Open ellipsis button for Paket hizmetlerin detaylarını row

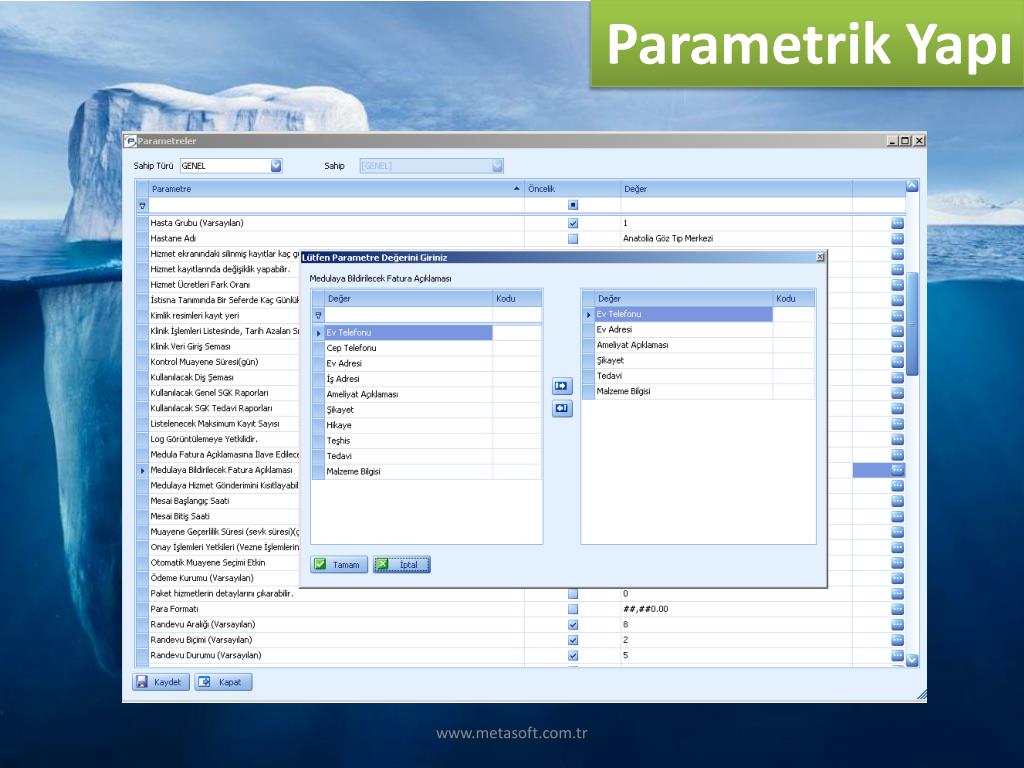(897, 594)
